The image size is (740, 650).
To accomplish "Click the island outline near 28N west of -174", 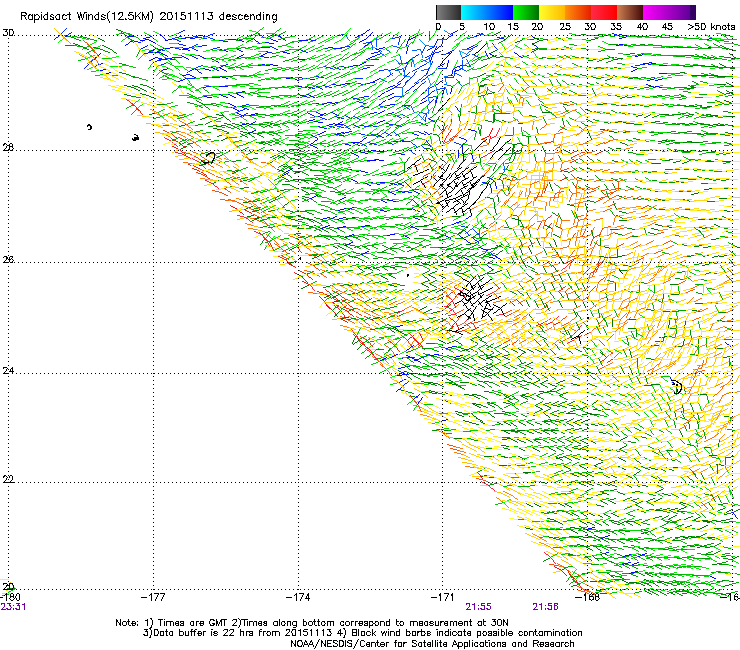I will pos(209,158).
